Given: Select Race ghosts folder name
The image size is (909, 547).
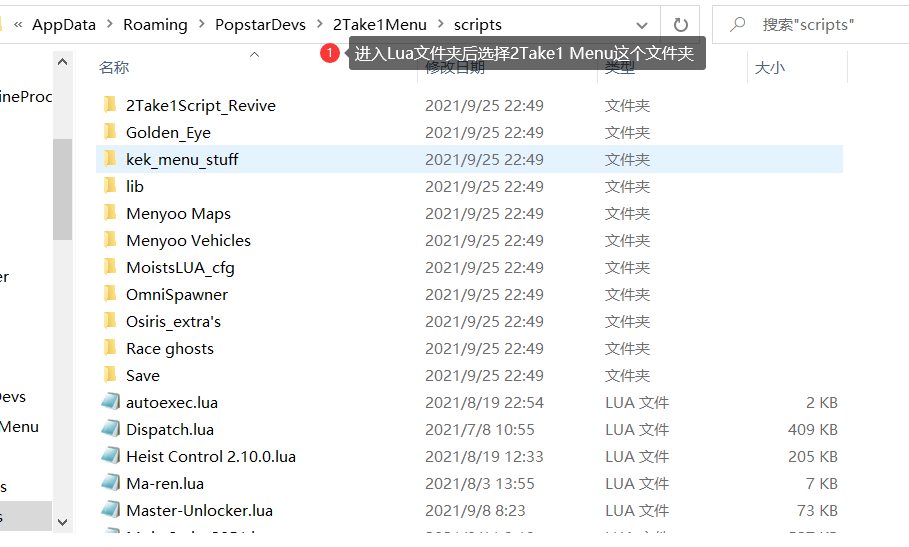Looking at the screenshot, I should click(x=170, y=349).
